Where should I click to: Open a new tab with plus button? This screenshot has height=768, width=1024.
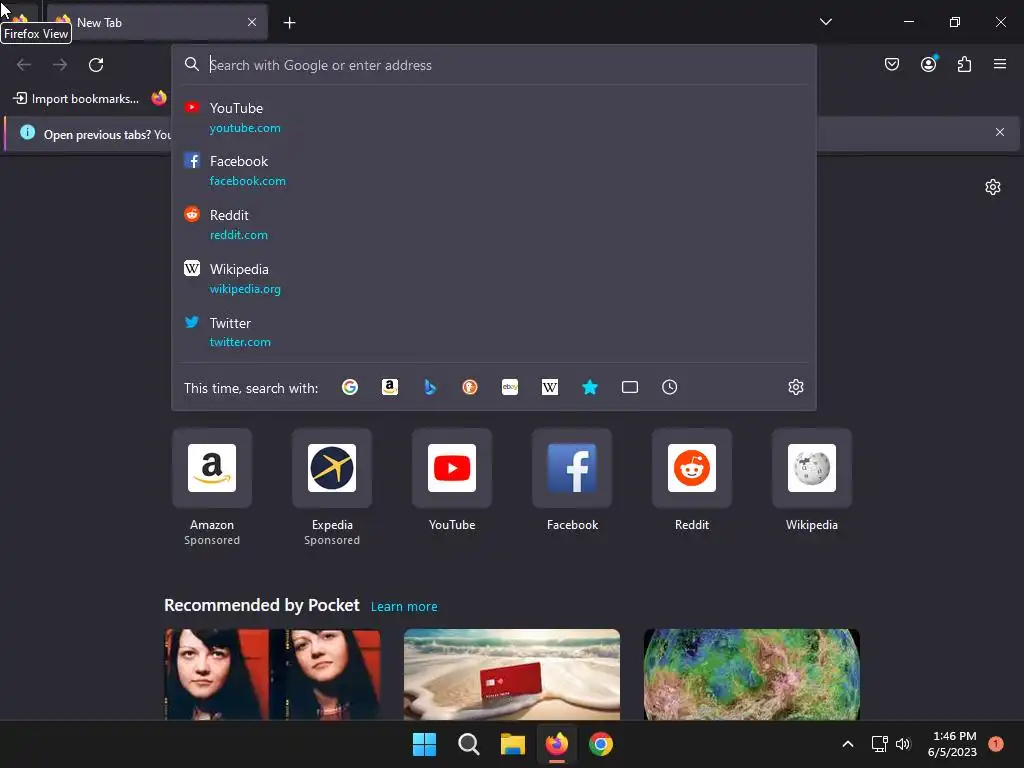(x=289, y=23)
